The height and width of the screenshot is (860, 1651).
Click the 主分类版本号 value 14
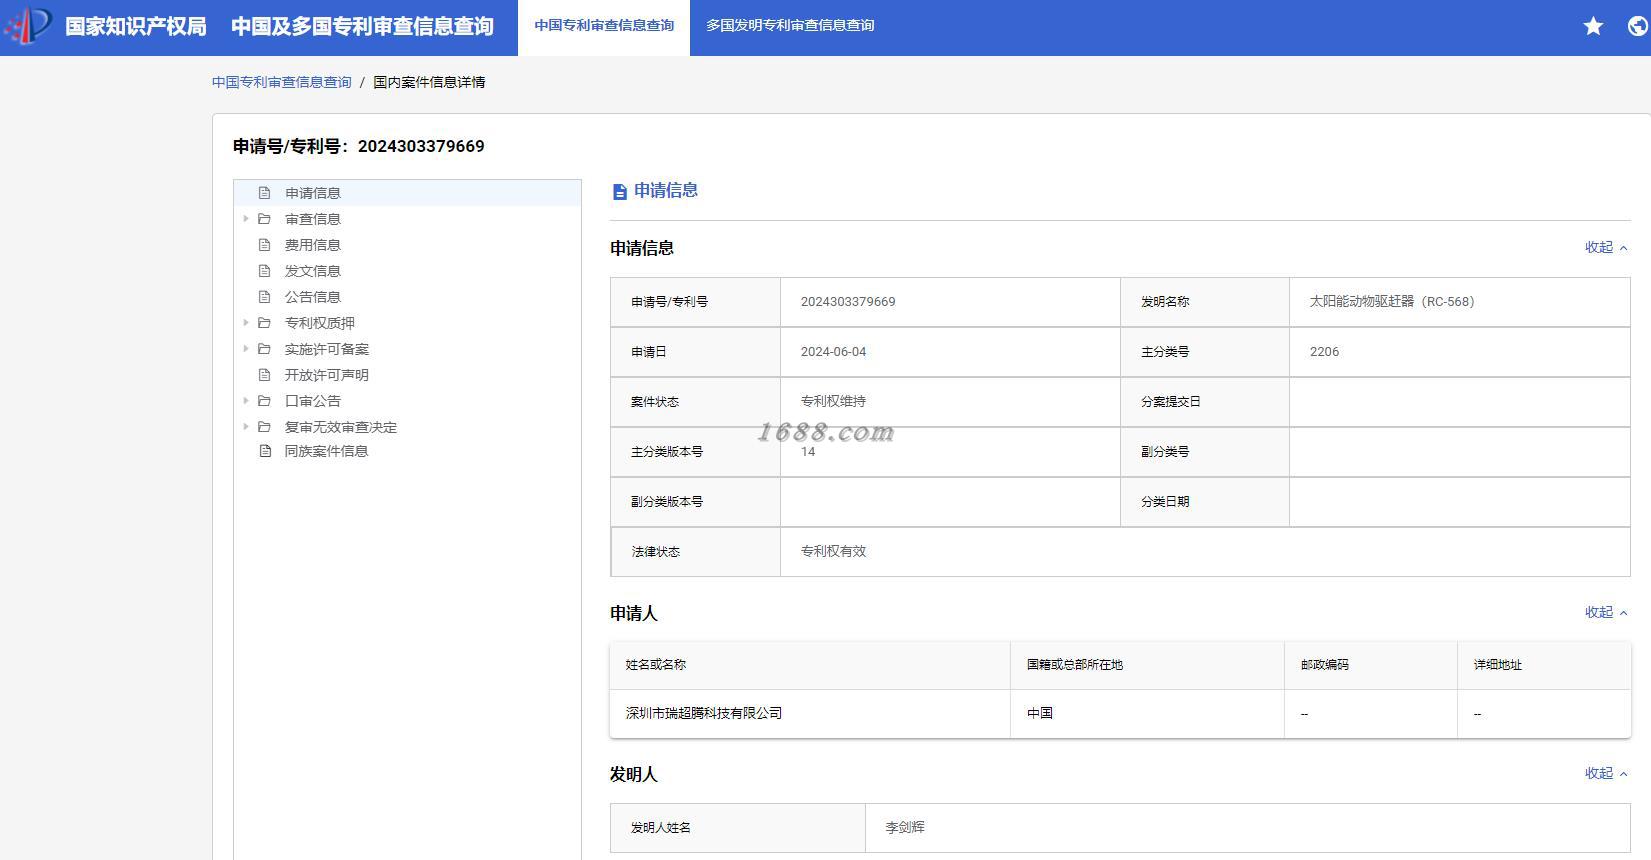[x=808, y=452]
